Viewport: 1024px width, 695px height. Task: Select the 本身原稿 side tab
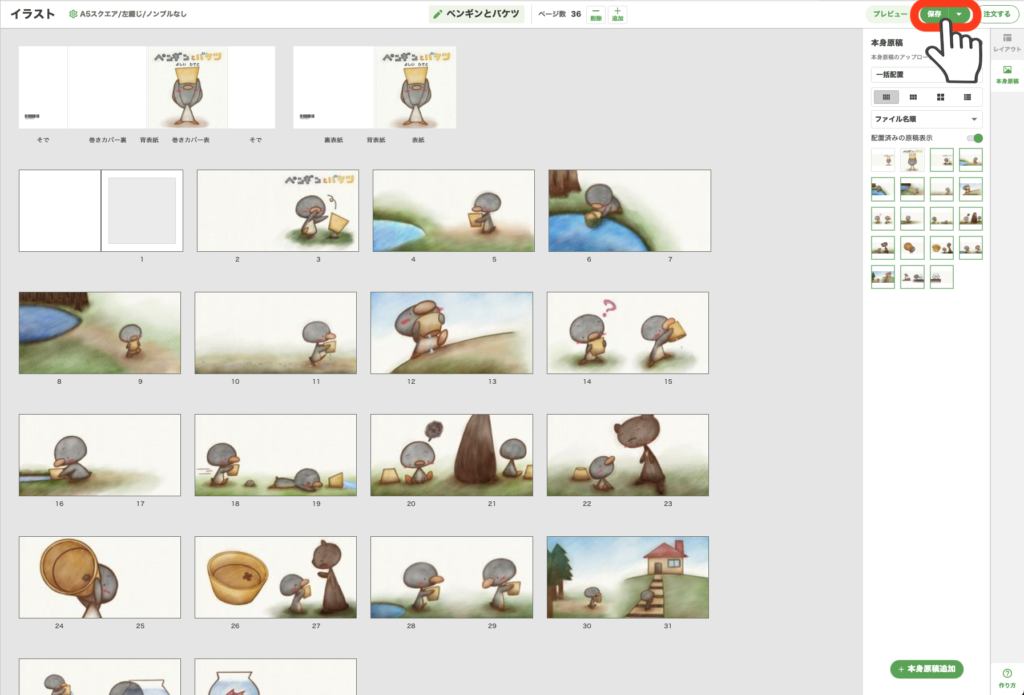pos(1006,75)
